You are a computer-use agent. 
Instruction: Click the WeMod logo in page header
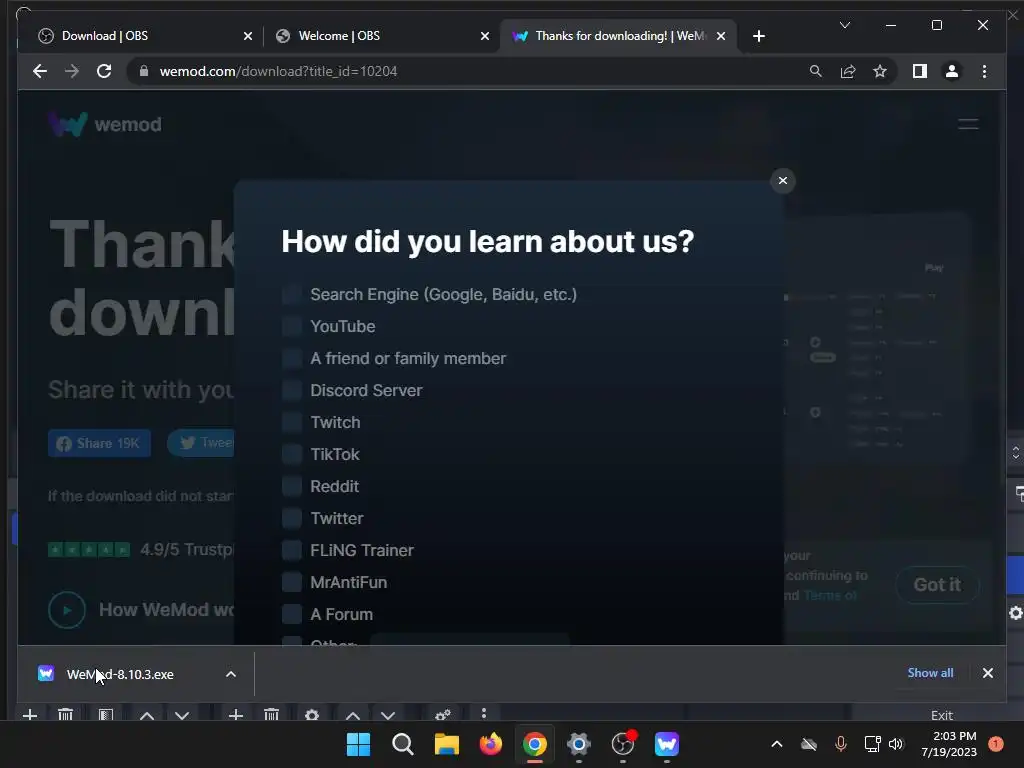(x=105, y=124)
